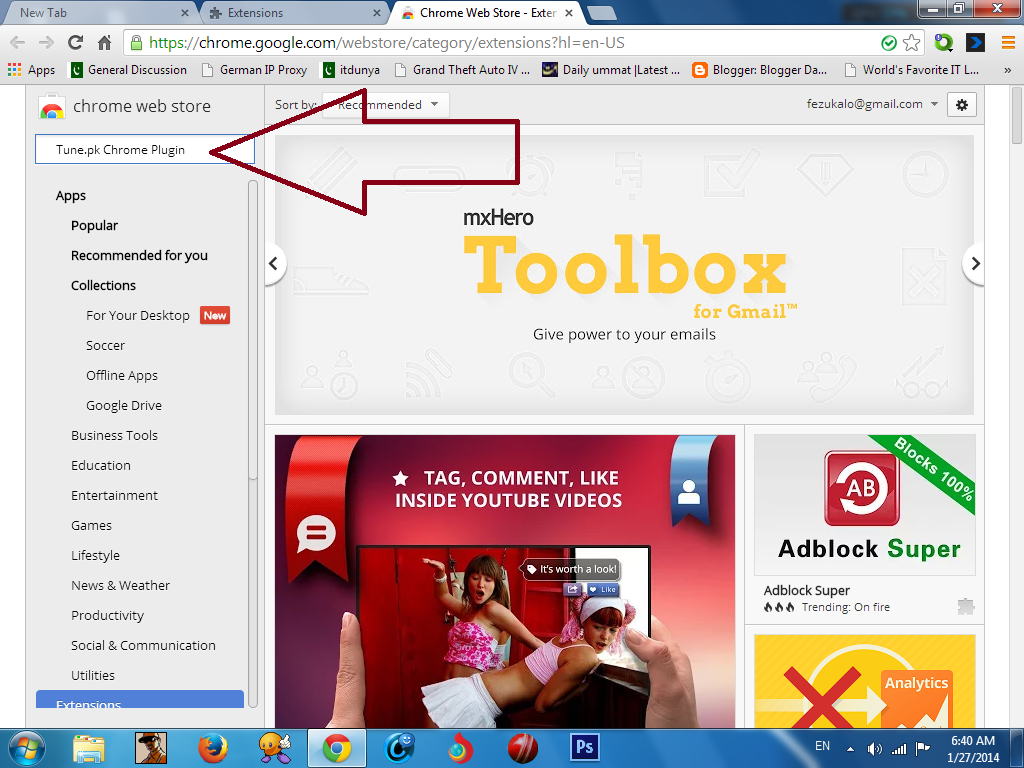Open the German IP Proxy bookmark
1024x768 pixels.
(x=254, y=70)
